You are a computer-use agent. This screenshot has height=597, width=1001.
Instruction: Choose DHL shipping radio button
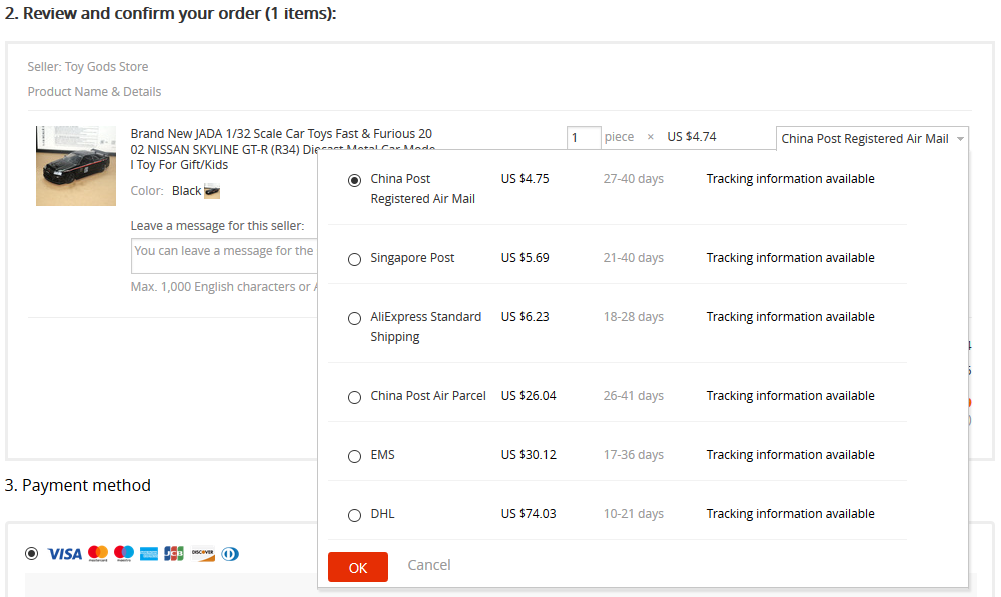coord(354,515)
